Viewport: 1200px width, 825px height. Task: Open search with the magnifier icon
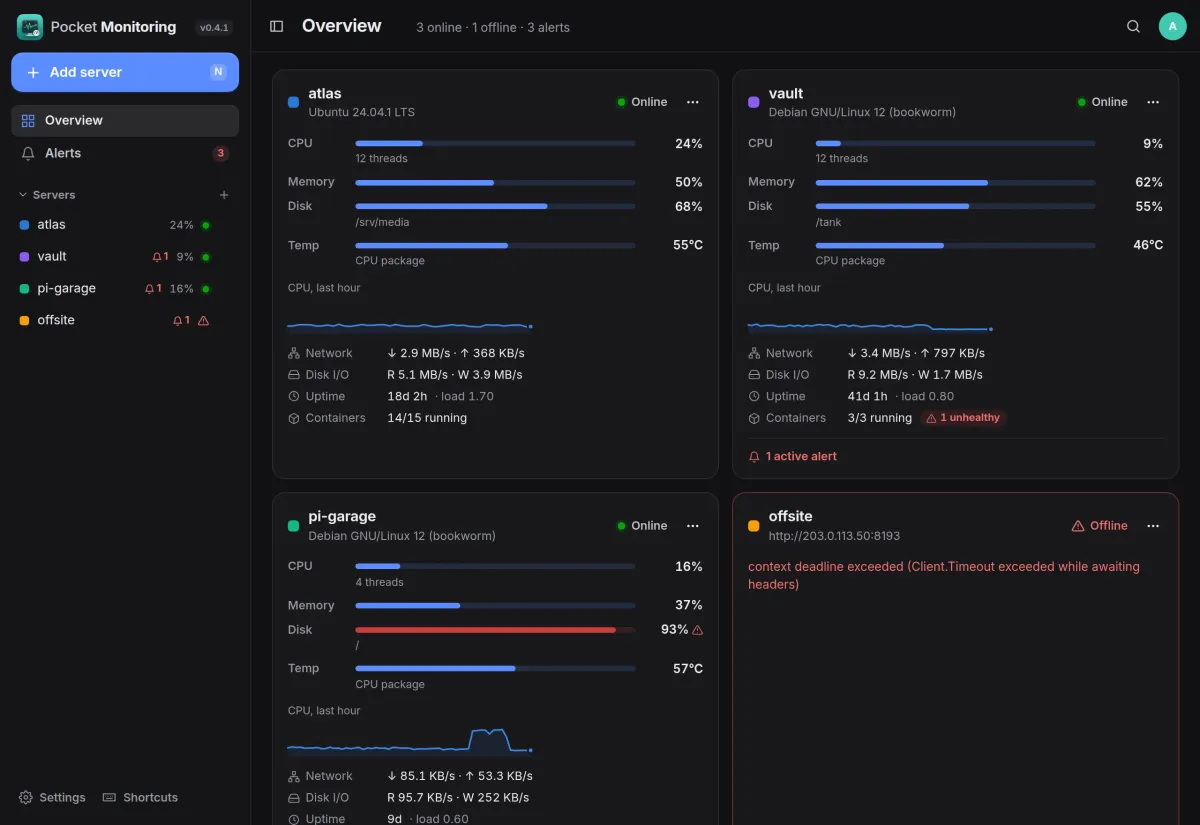coord(1133,27)
